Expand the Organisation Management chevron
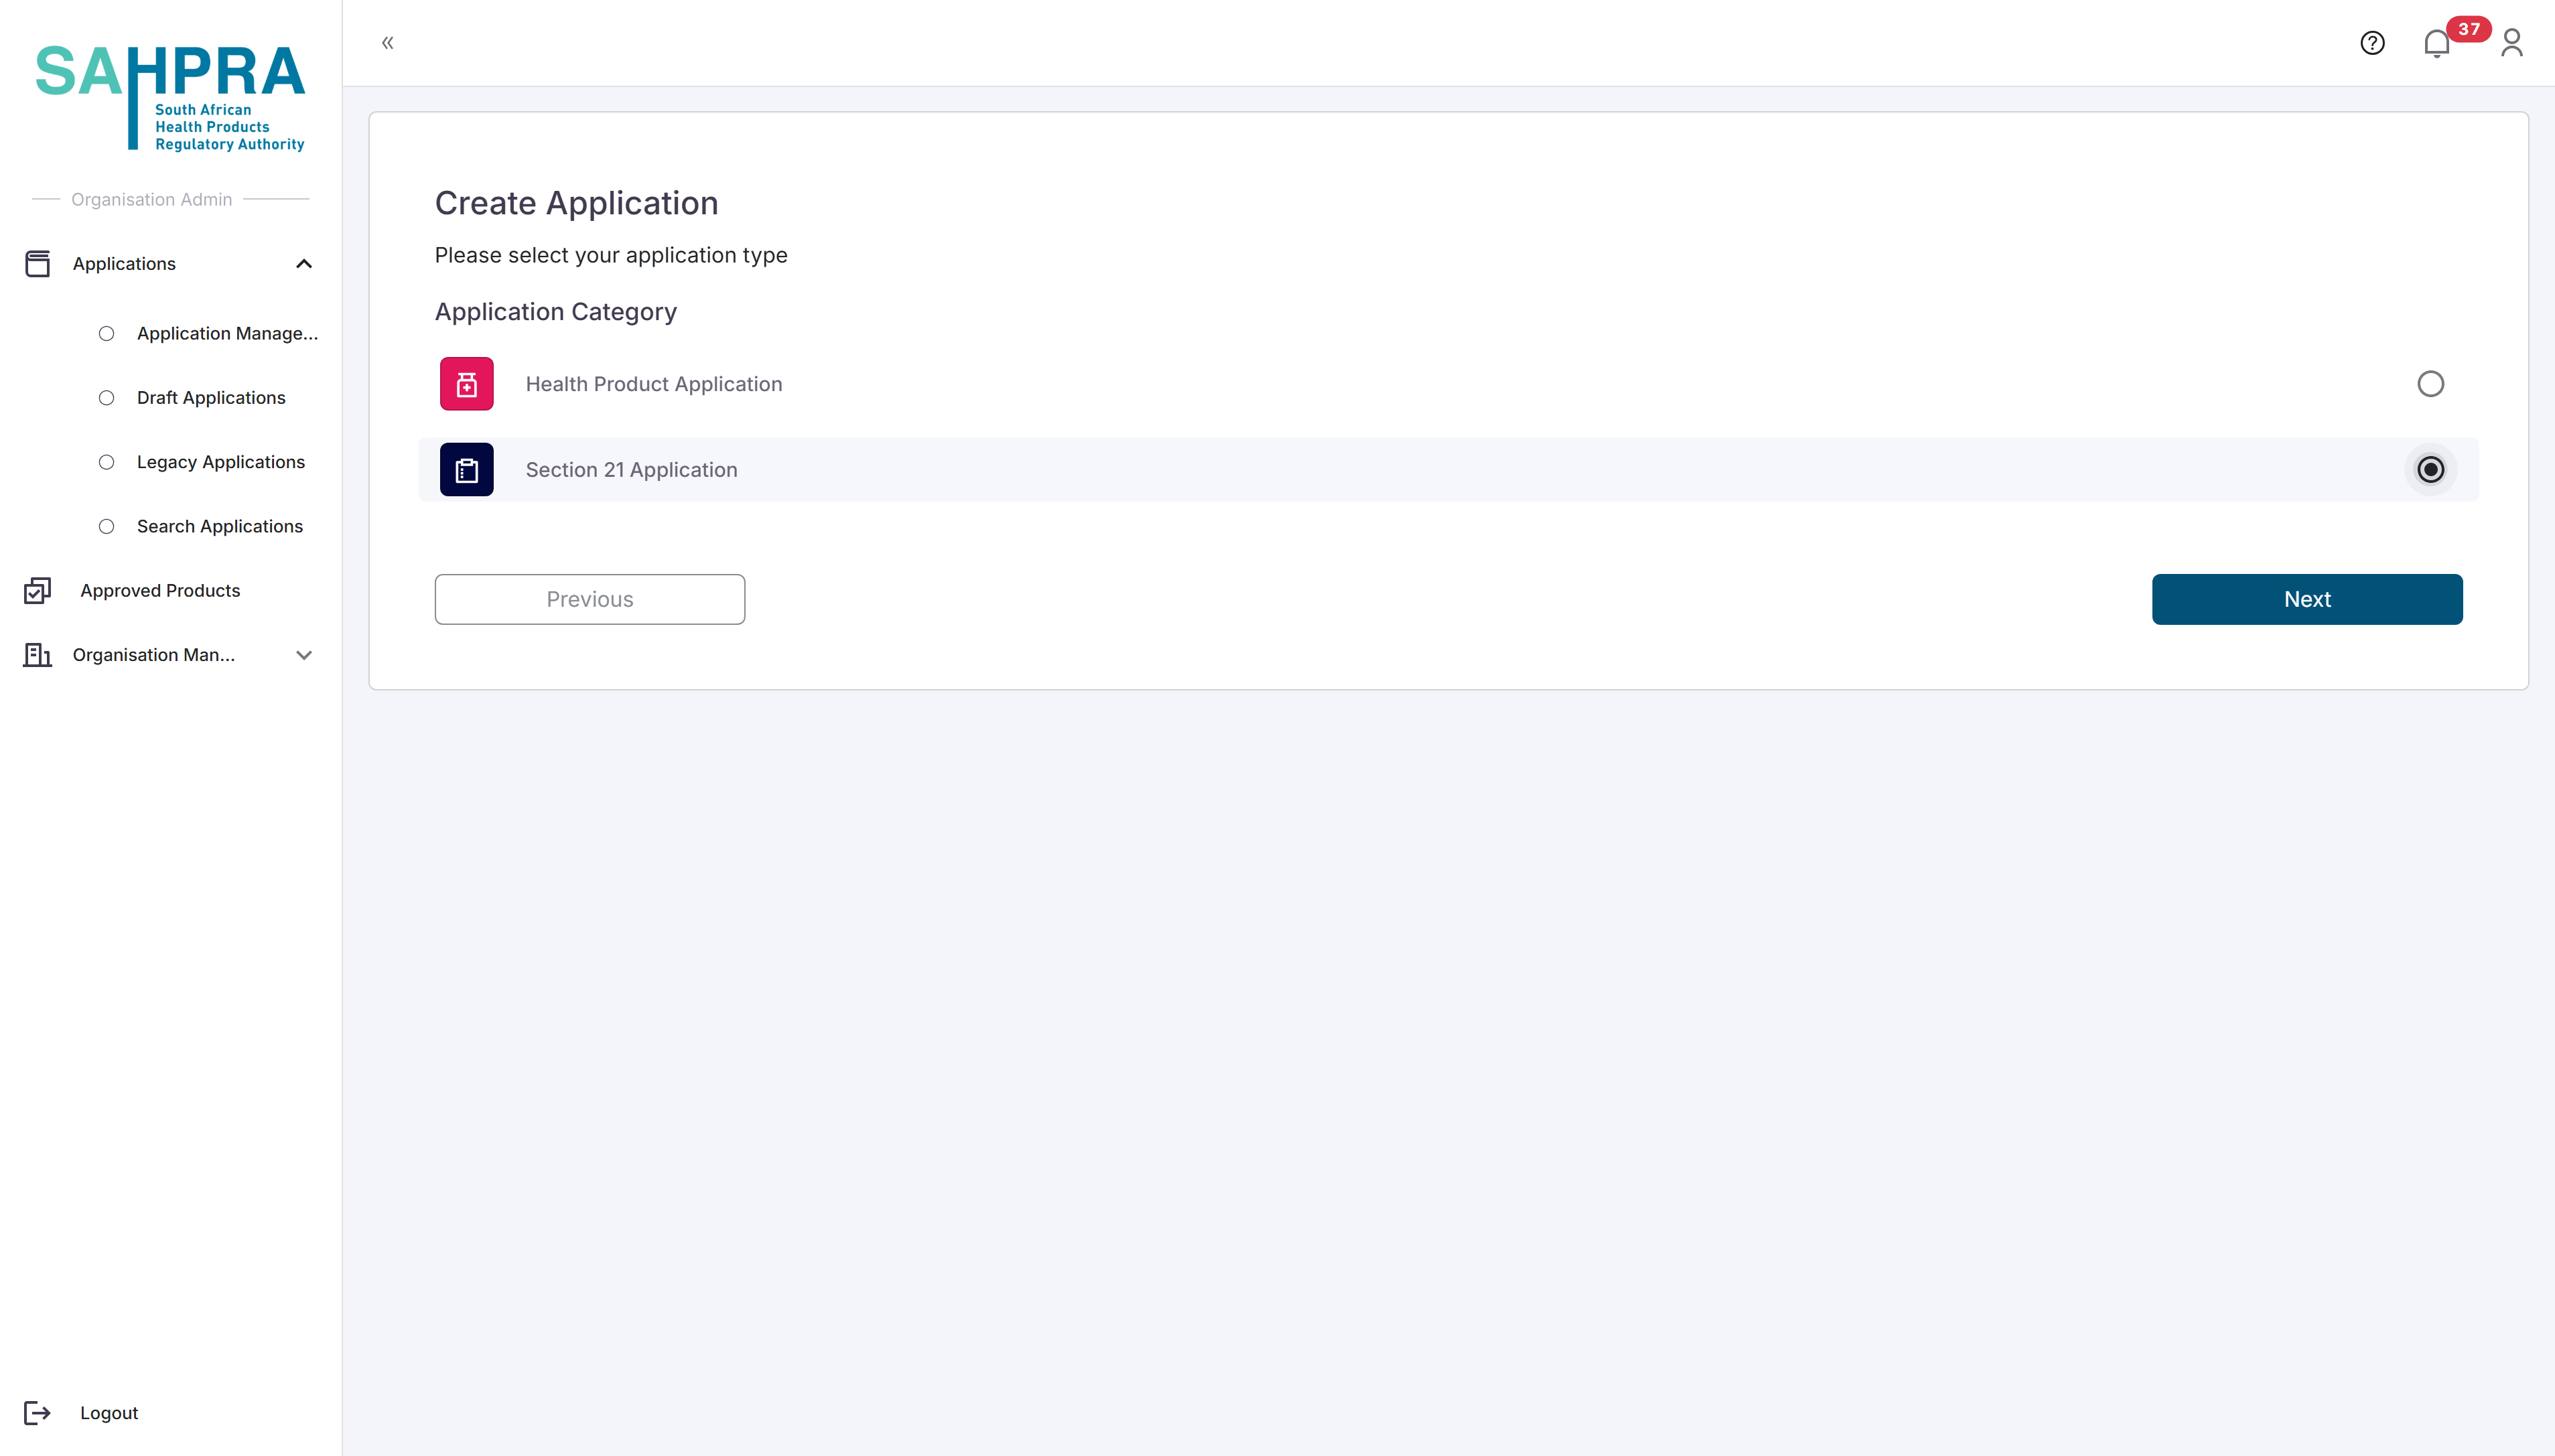Image resolution: width=2555 pixels, height=1456 pixels. tap(304, 656)
